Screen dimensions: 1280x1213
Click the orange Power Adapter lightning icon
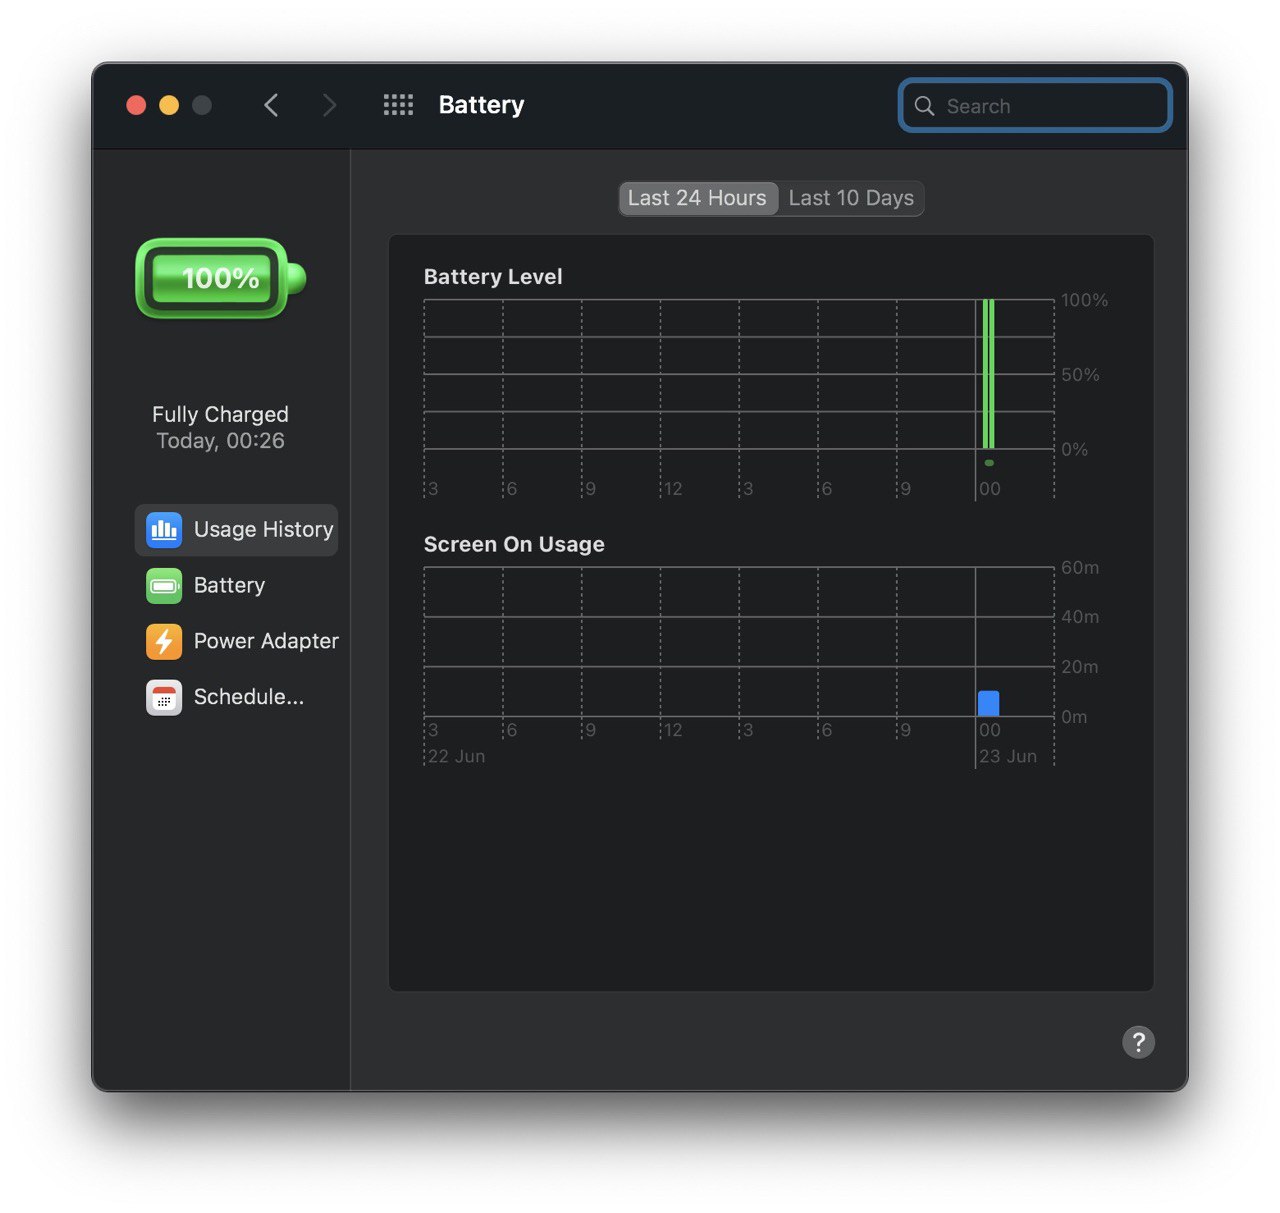(x=164, y=641)
